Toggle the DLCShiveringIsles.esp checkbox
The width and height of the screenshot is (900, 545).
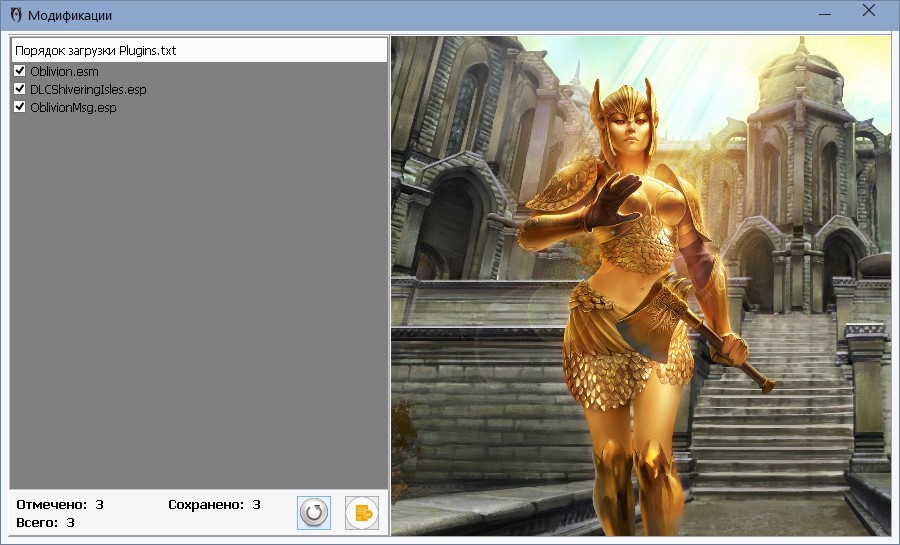click(x=19, y=89)
